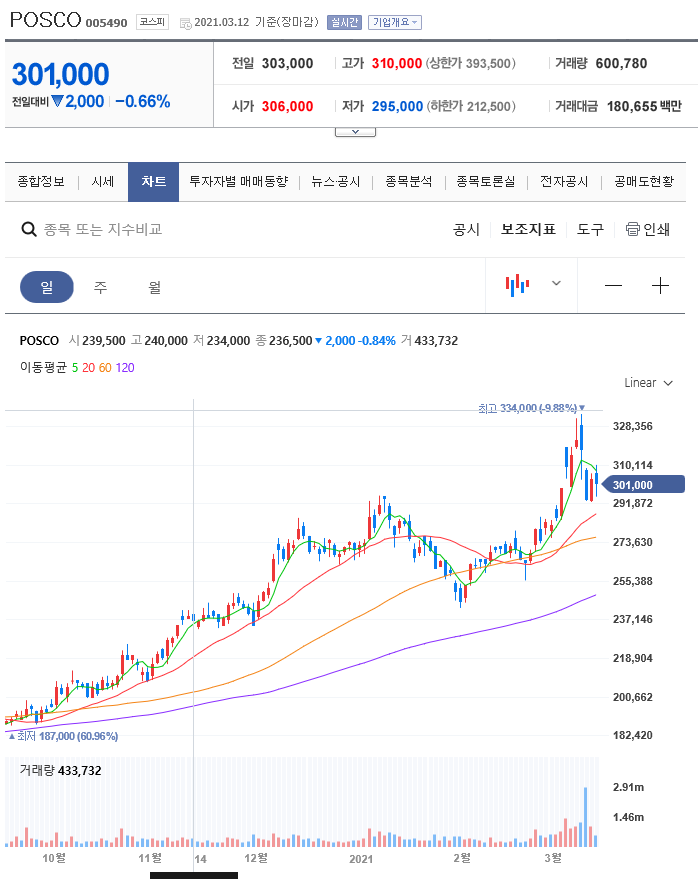The image size is (698, 879).
Task: Open the 종합정보 tab
Action: click(41, 182)
